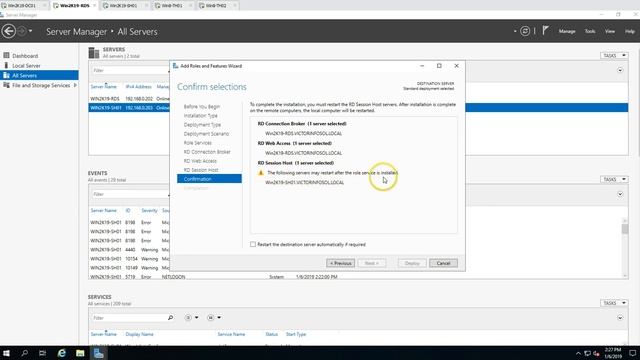Click the Previous button in wizard
Viewport: 640px width, 360px height.
click(x=340, y=263)
